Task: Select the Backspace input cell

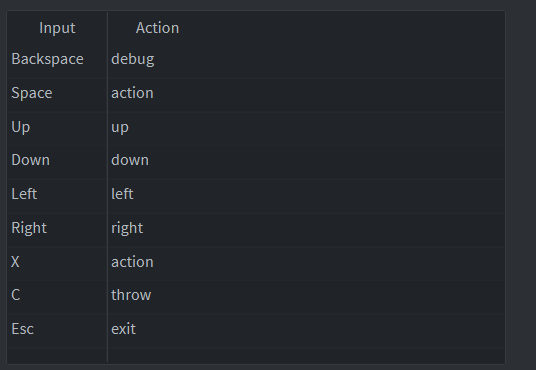Action: coord(57,59)
